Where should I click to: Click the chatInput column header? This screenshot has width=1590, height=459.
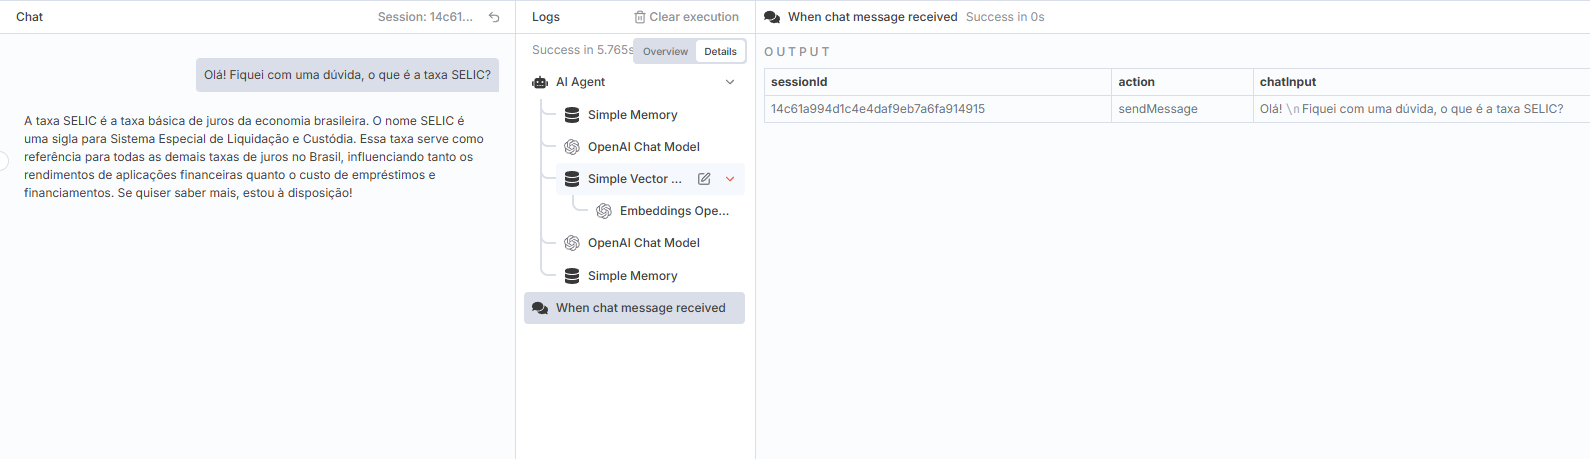[1287, 82]
